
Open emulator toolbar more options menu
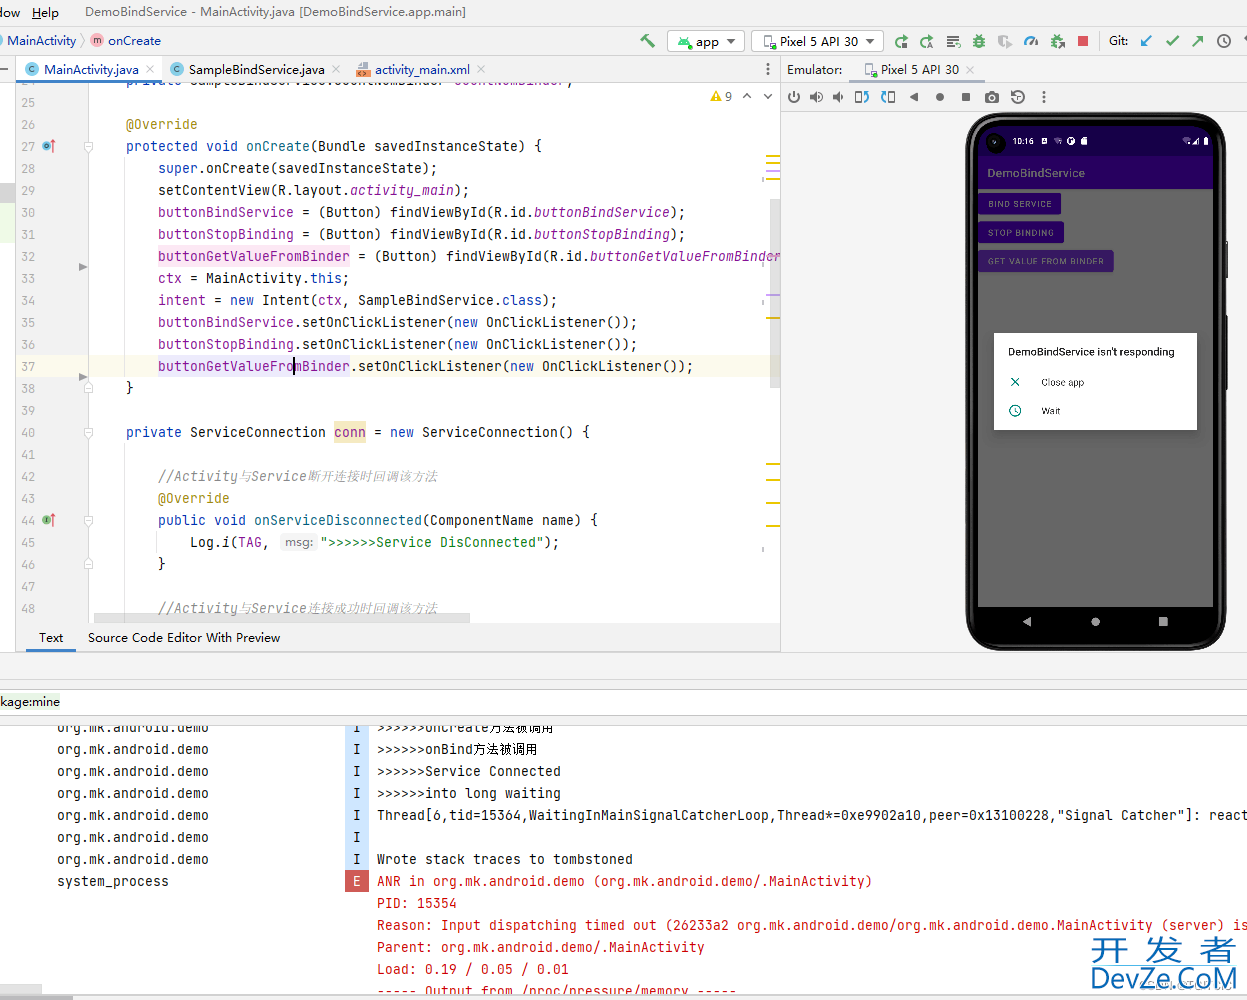(1044, 97)
